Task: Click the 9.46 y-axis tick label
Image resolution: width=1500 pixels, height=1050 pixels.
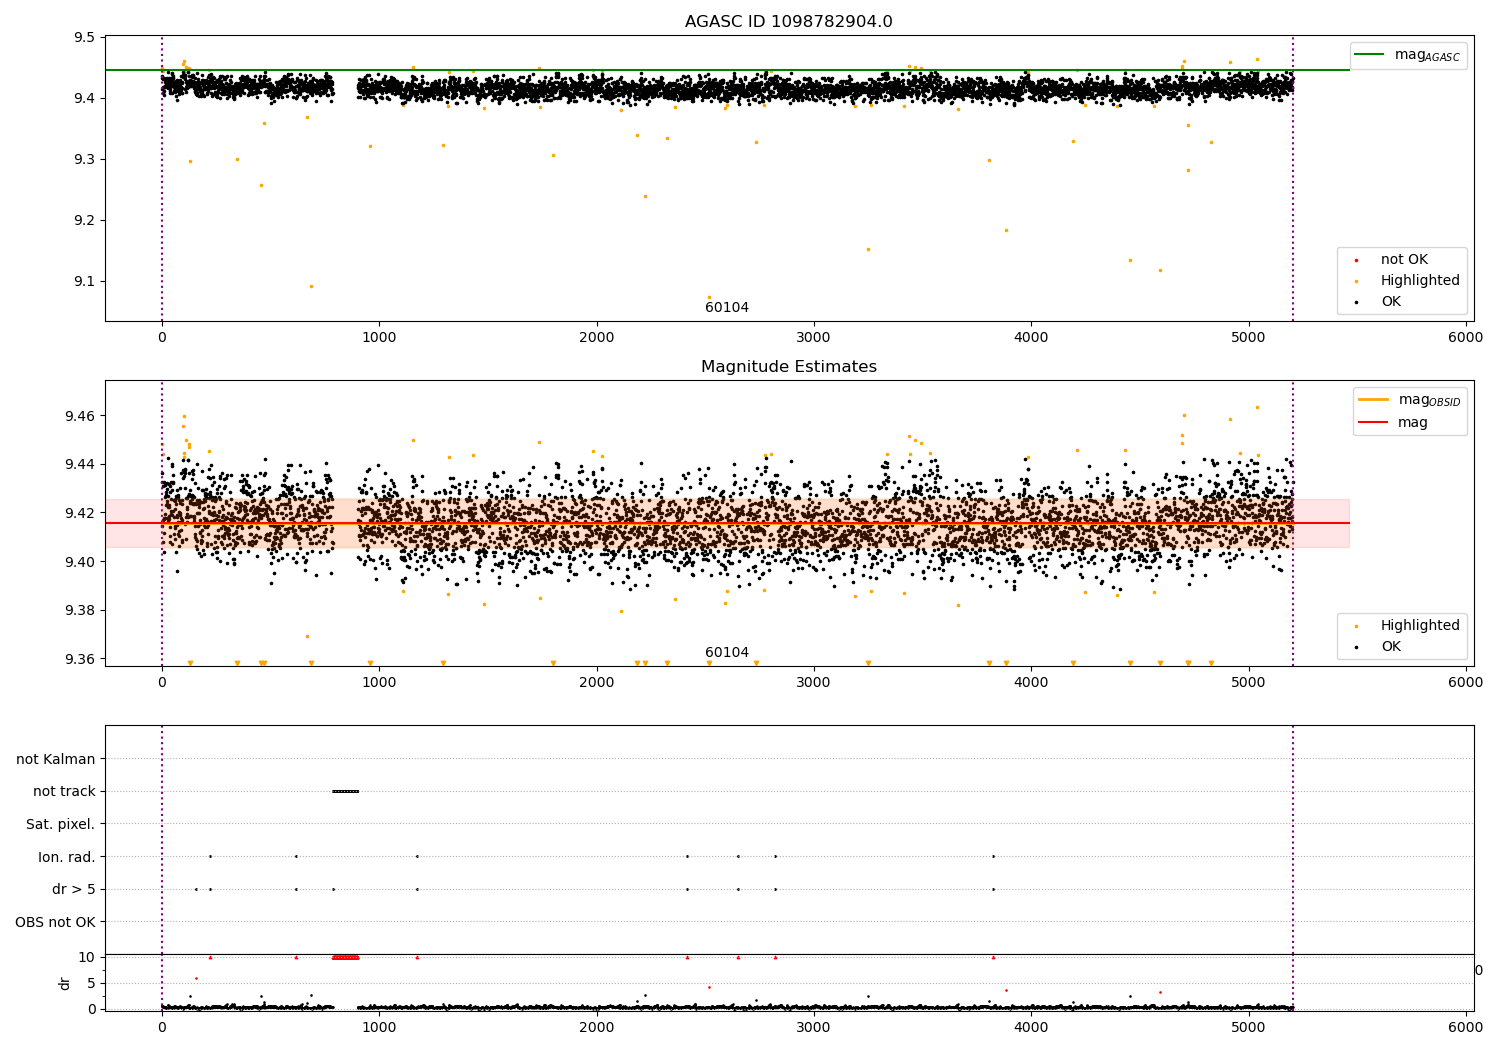Action: 81,416
